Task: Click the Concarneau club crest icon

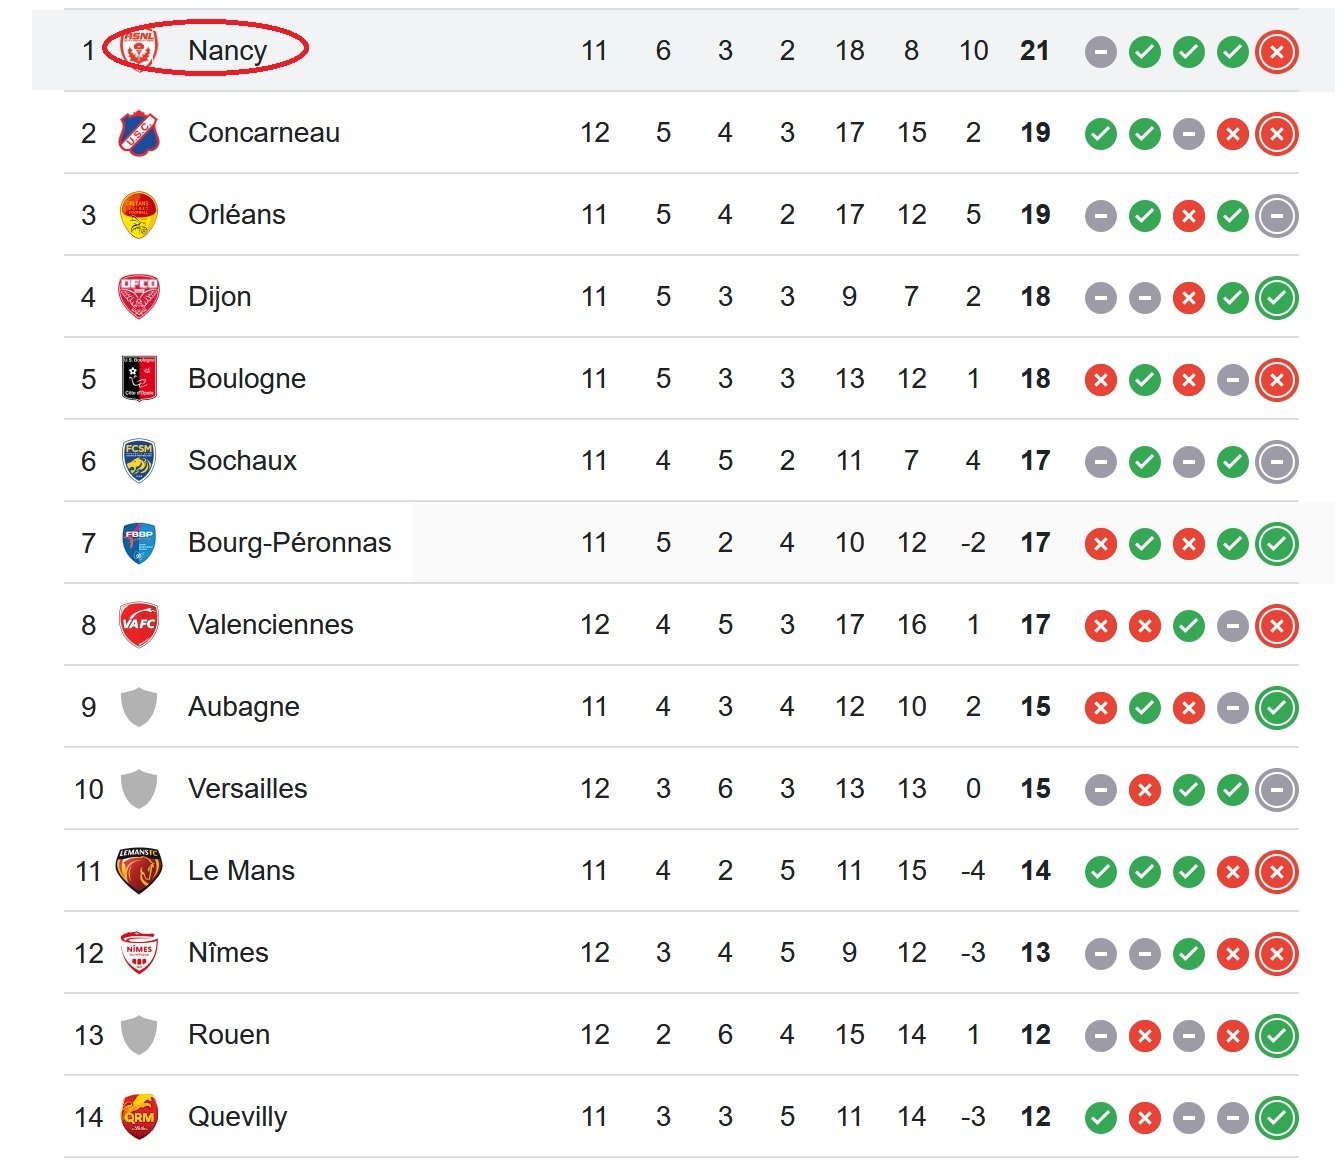Action: tap(139, 132)
